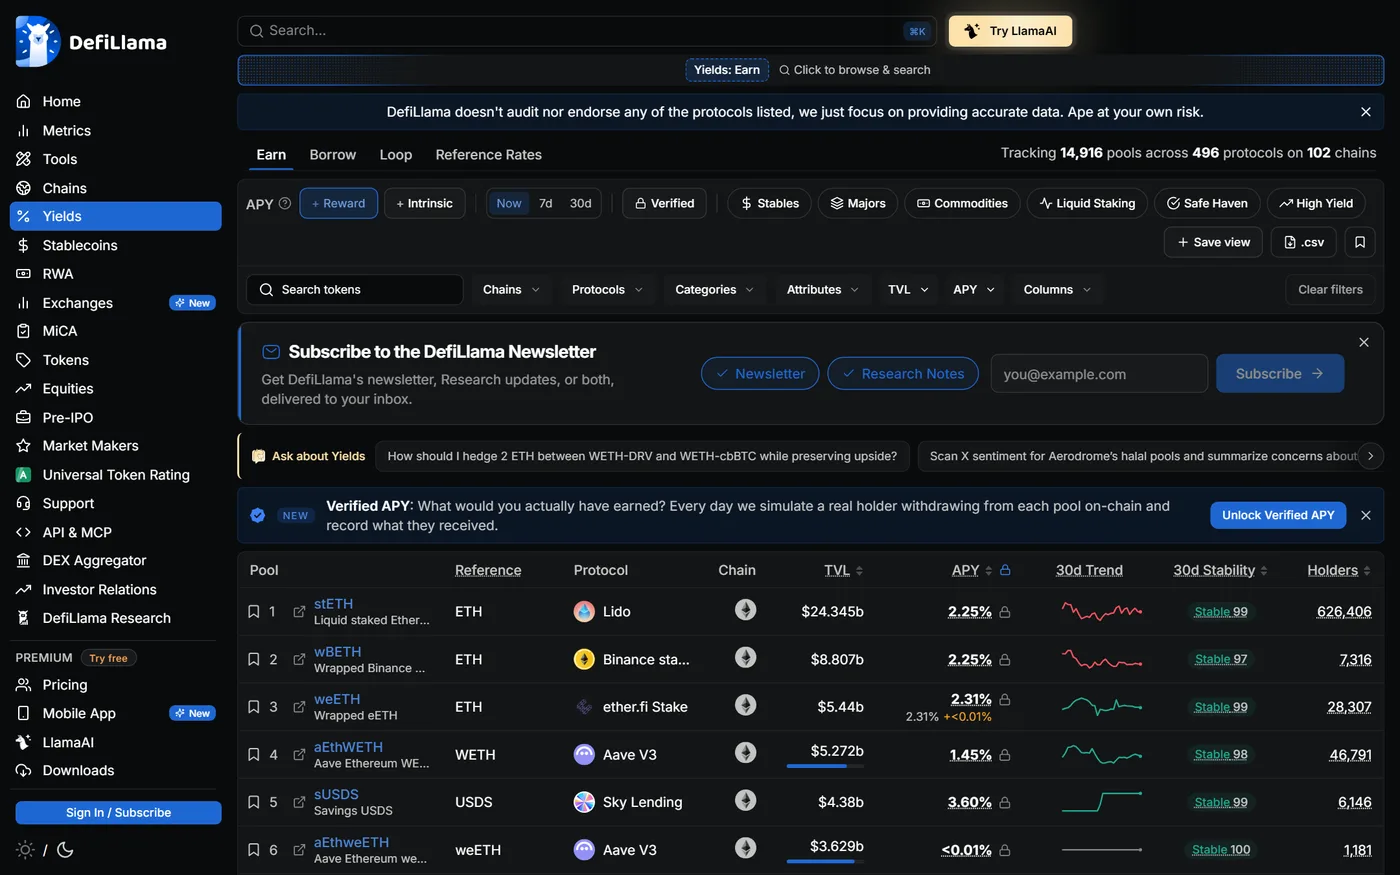Open the DEX Aggregator icon
The height and width of the screenshot is (875, 1400).
pyautogui.click(x=24, y=561)
